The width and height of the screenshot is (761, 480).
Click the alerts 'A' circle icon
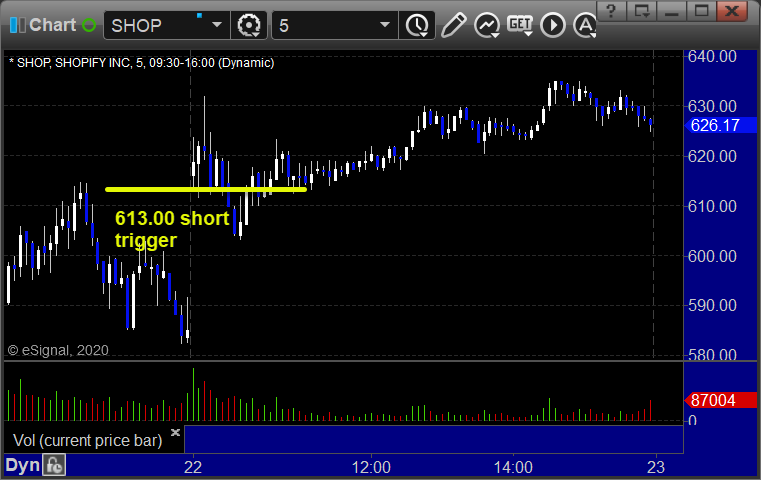[585, 25]
